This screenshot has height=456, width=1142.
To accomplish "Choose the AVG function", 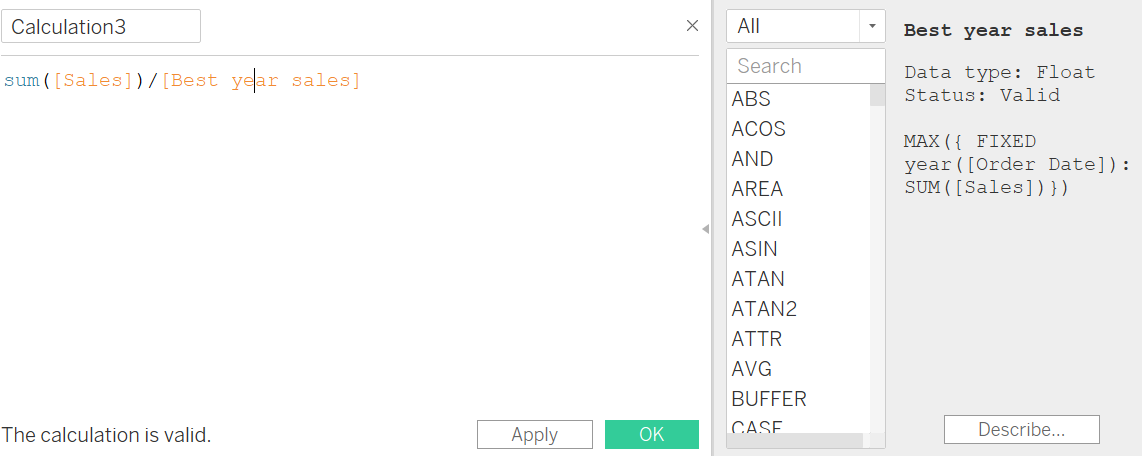I will [x=752, y=369].
